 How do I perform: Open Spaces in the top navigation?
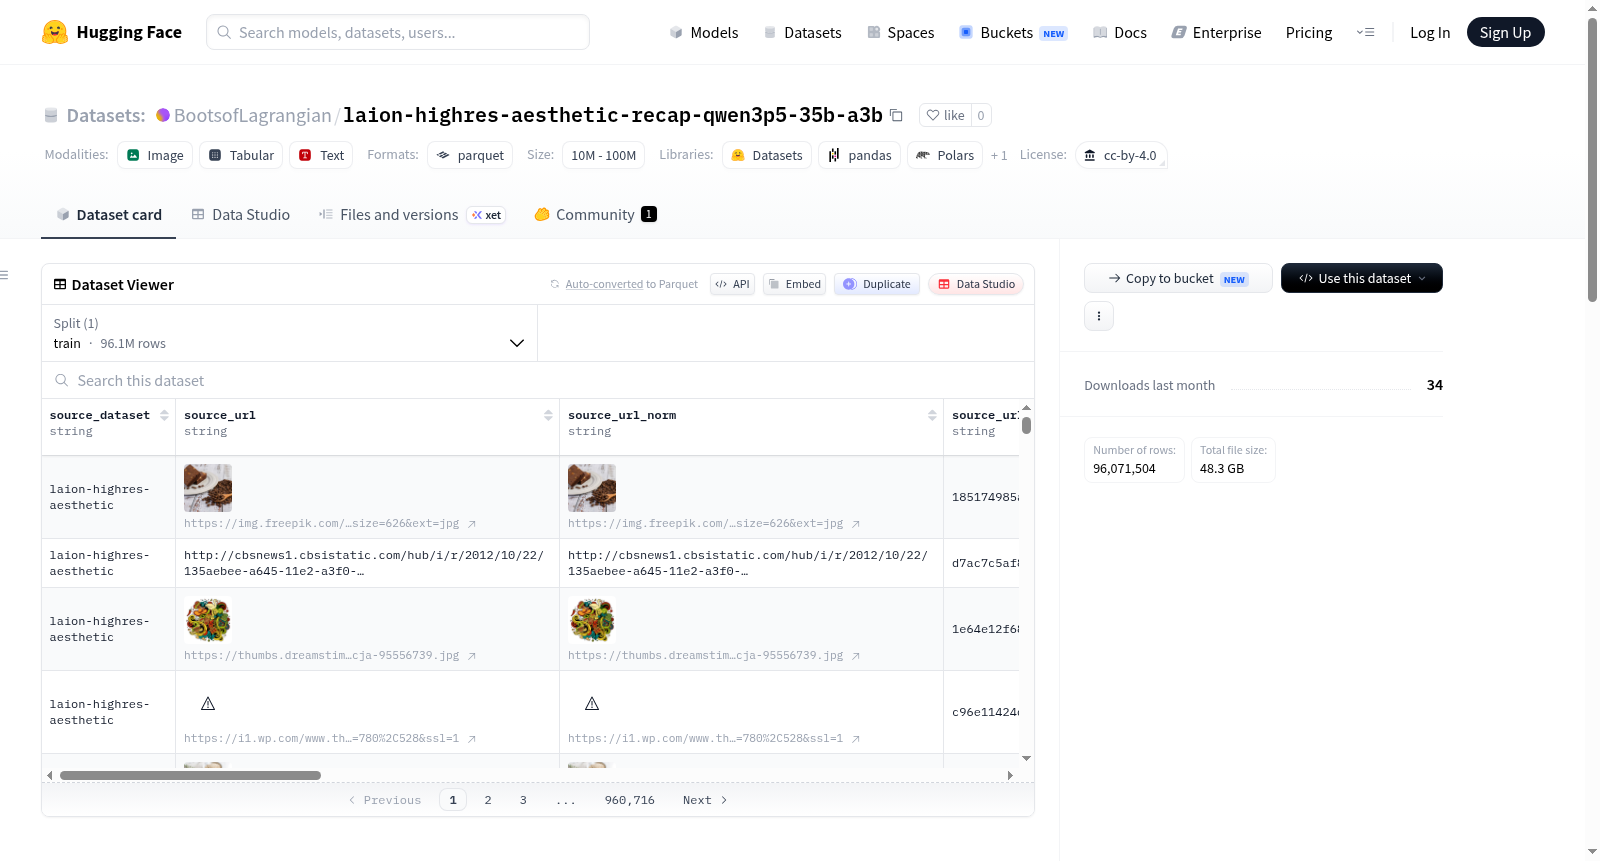[901, 32]
